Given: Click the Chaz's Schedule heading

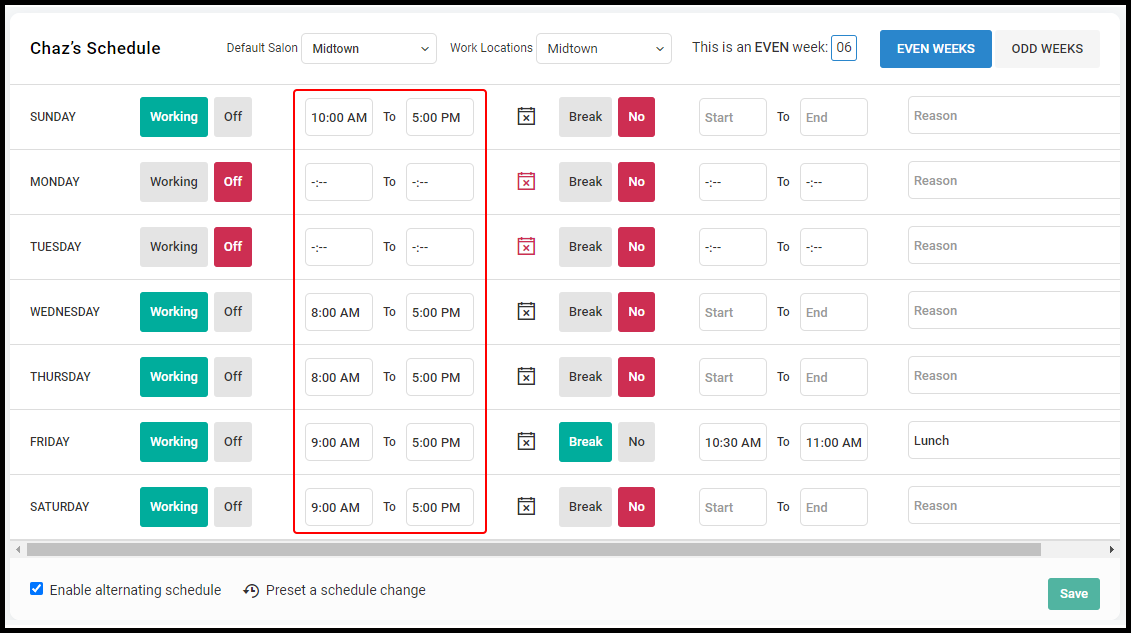Looking at the screenshot, I should (95, 48).
